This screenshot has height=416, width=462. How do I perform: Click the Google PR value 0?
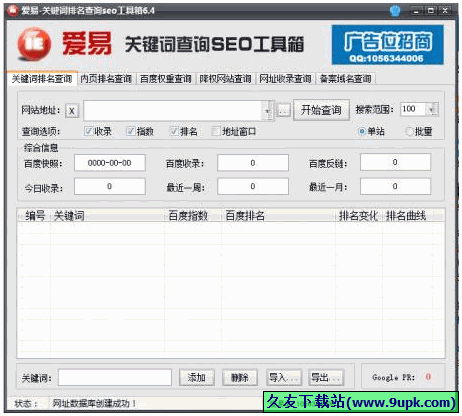[x=428, y=377]
